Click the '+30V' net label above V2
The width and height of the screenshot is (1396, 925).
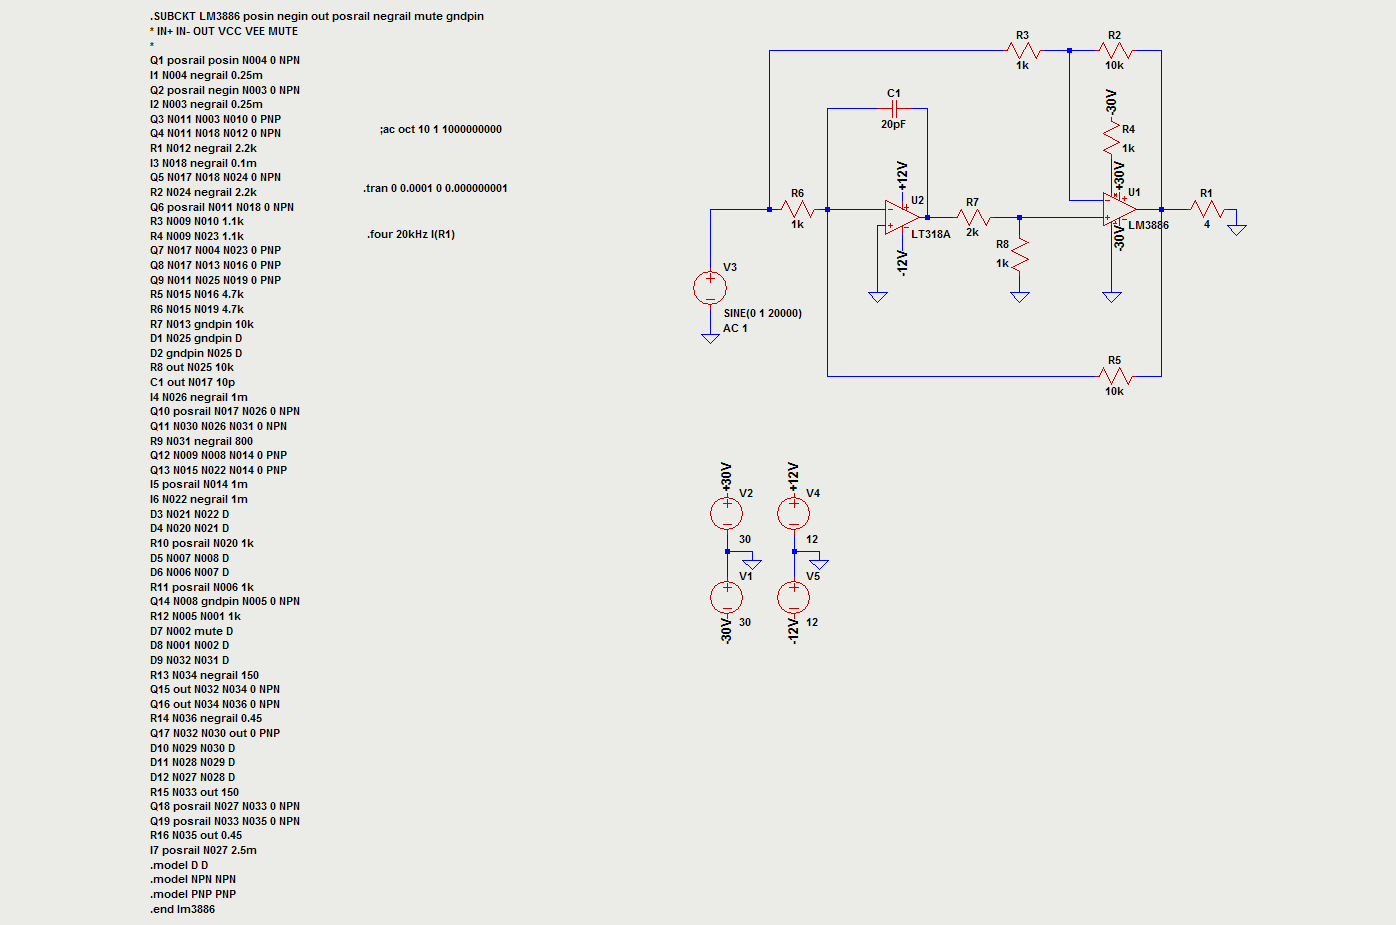tap(727, 477)
